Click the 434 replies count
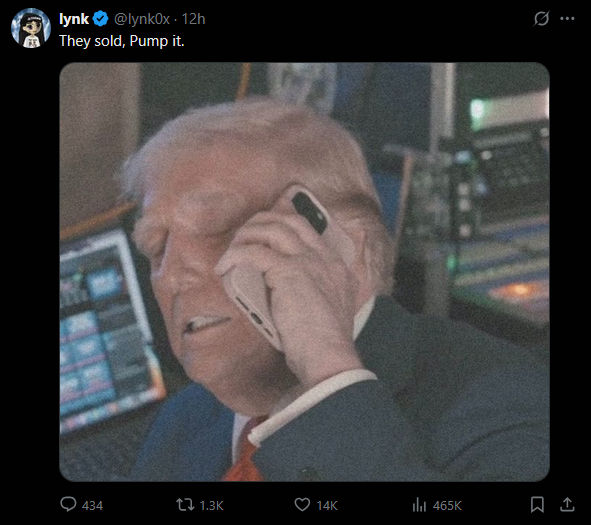The width and height of the screenshot is (591, 525). (92, 505)
